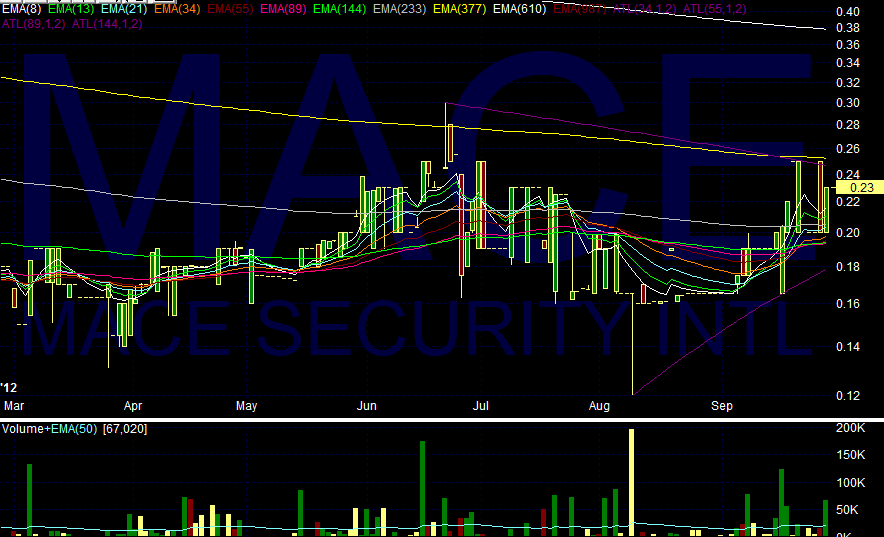The height and width of the screenshot is (537, 884).
Task: Click the May label on the time axis
Action: point(246,406)
